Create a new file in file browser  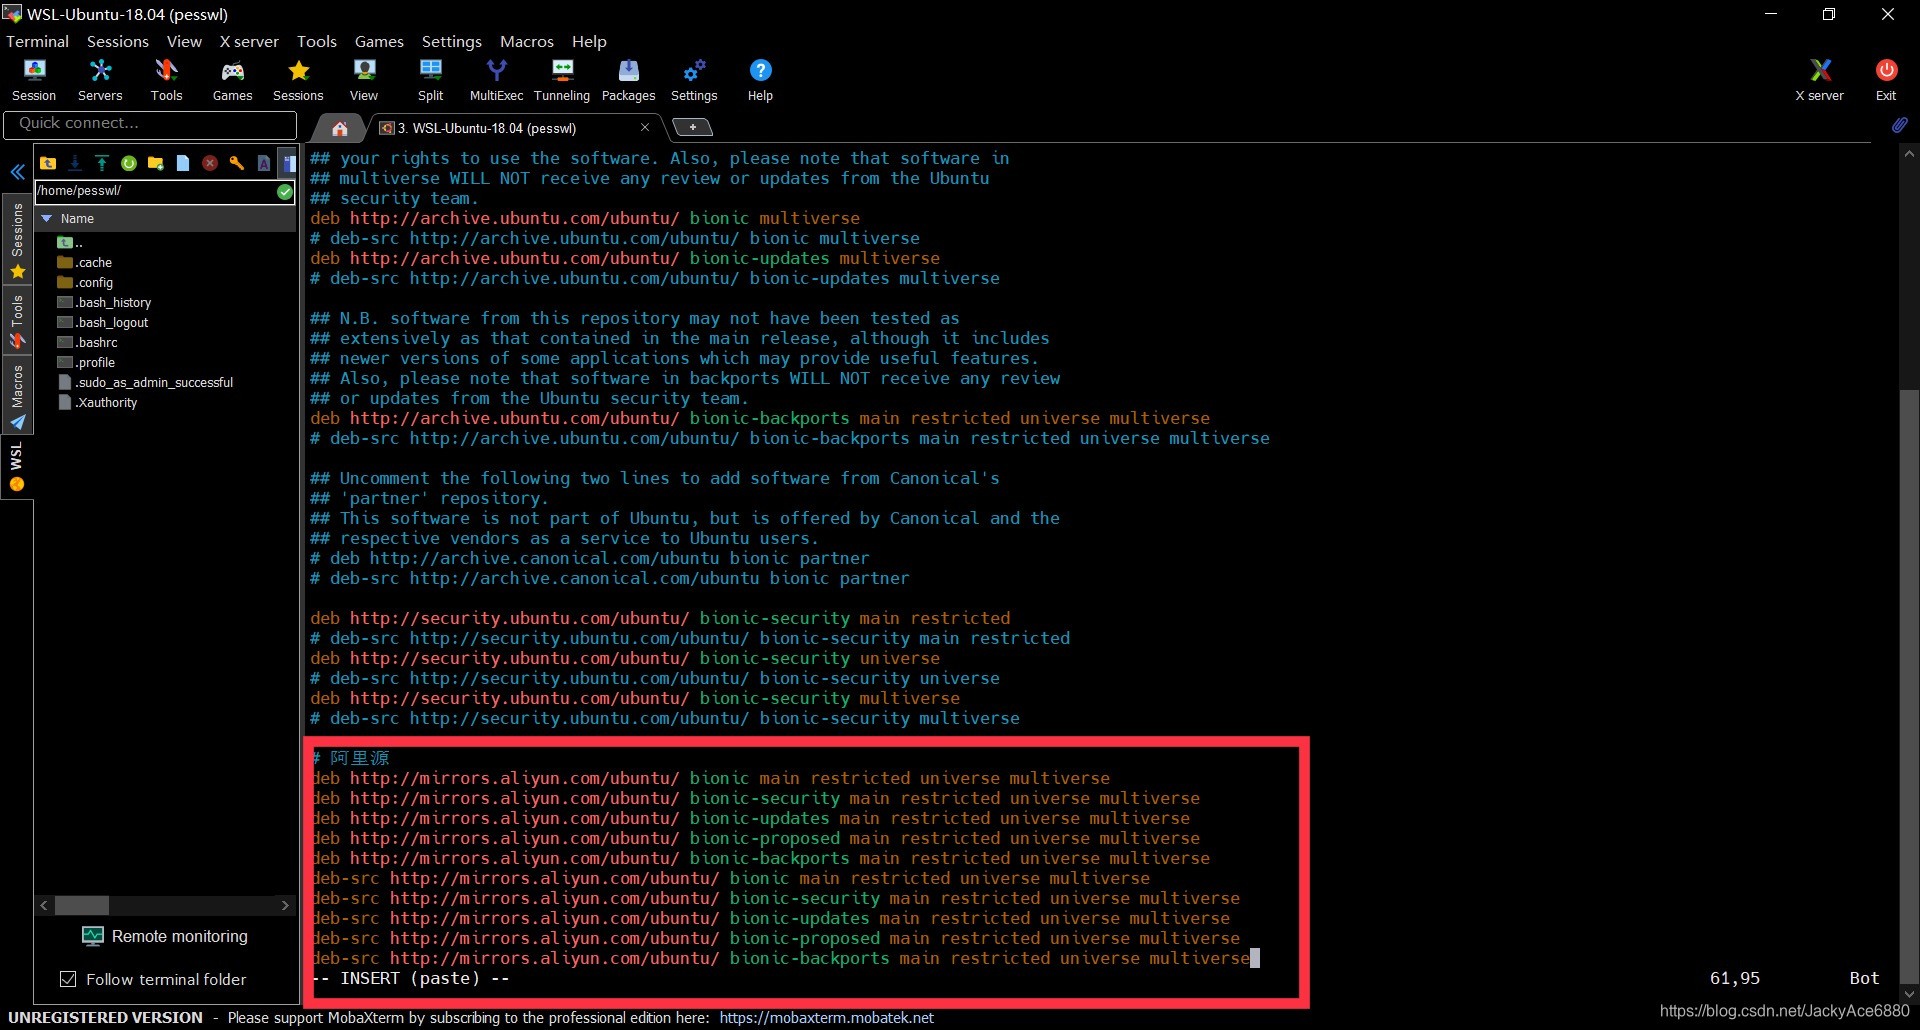tap(183, 163)
